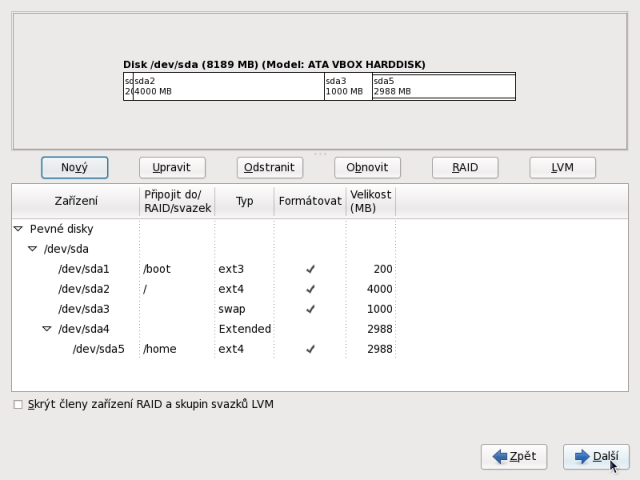Click the Velikost (MB) column header
Image resolution: width=640 pixels, height=480 pixels.
(370, 200)
